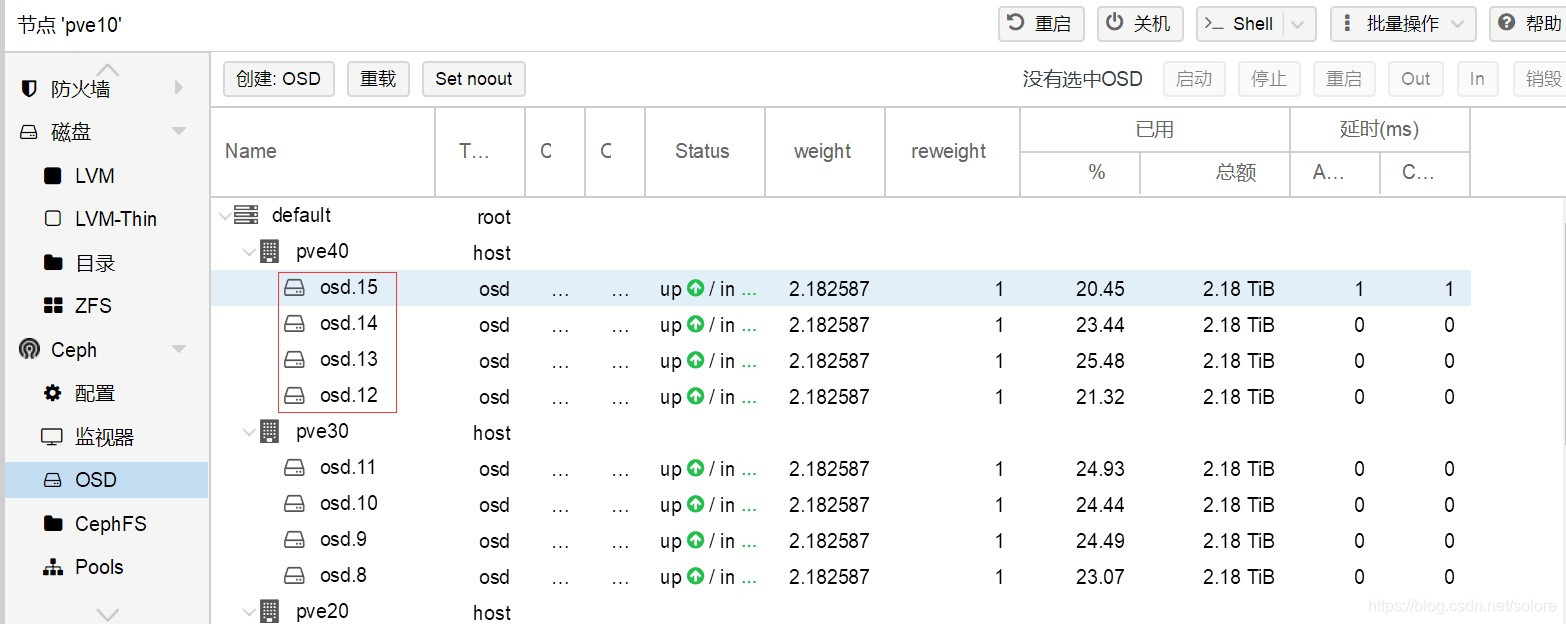Click the sidebar scroll-up chevron

point(107,69)
